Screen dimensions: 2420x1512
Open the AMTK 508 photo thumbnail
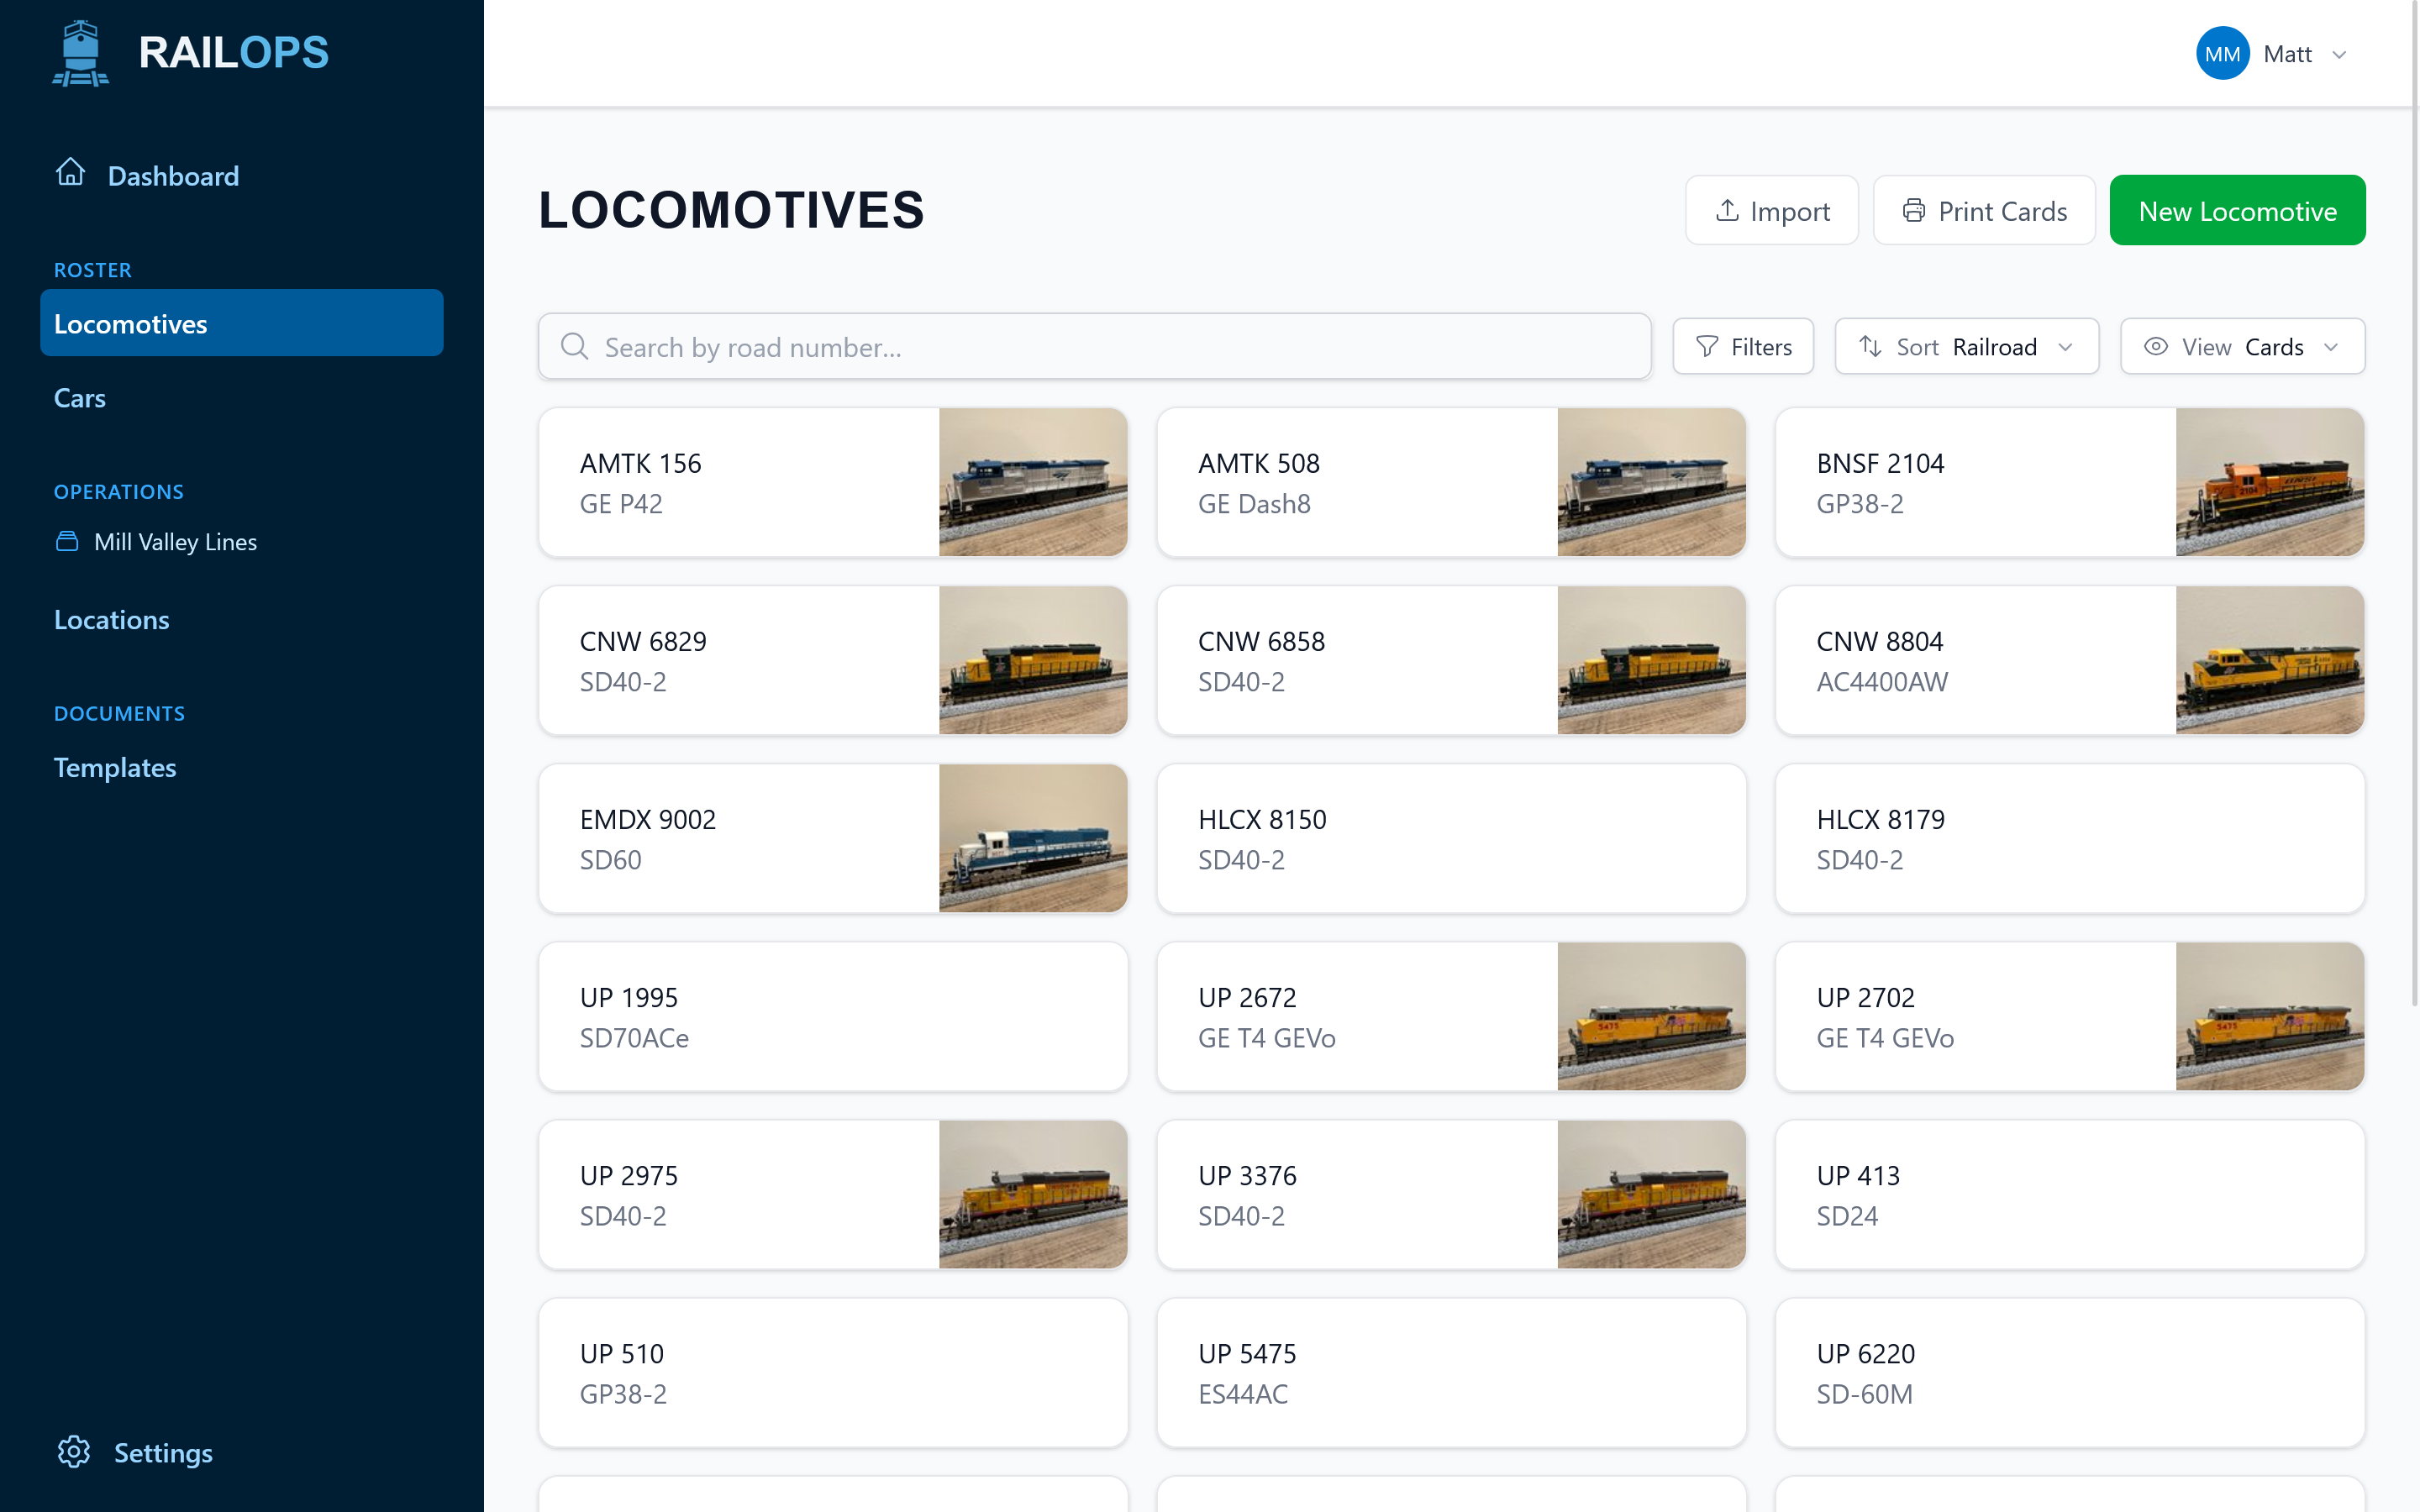1651,482
